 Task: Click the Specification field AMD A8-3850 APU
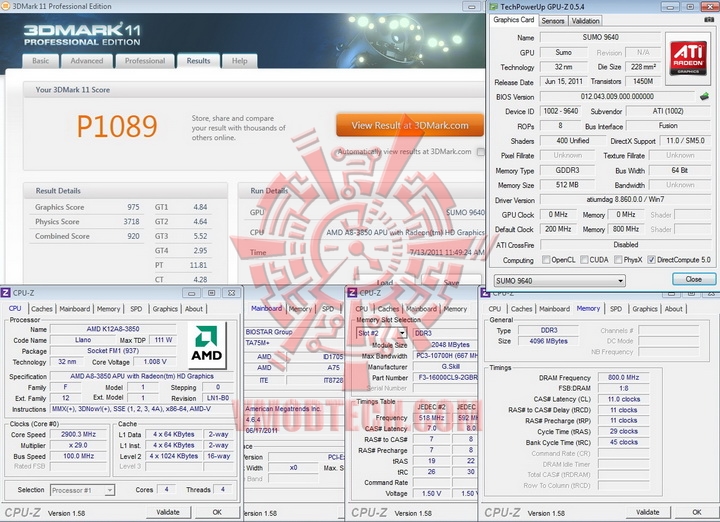[142, 376]
